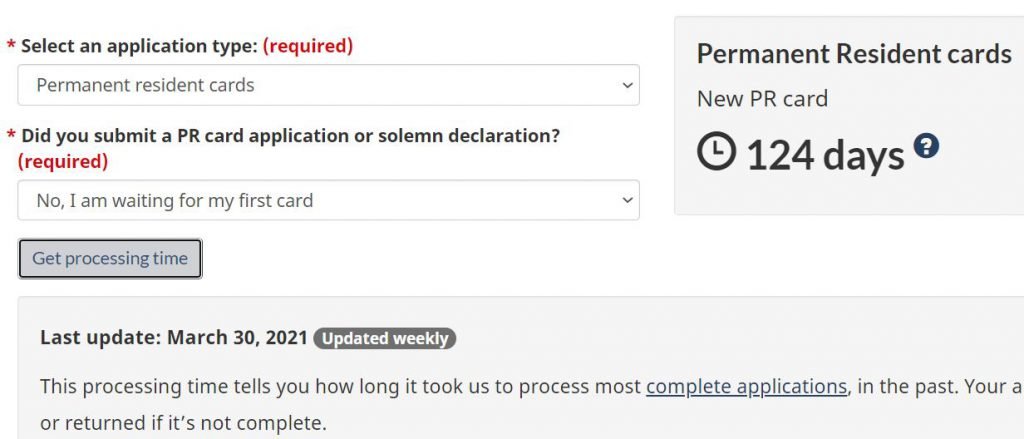Click Get processing time button
The image size is (1024, 439).
click(110, 258)
